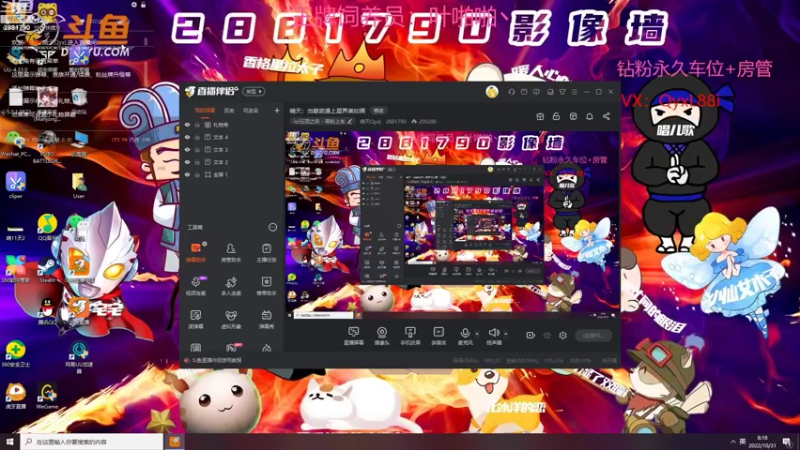800x450 pixels.
Task: Select the 全屏 1 source row
Action: coord(232,174)
